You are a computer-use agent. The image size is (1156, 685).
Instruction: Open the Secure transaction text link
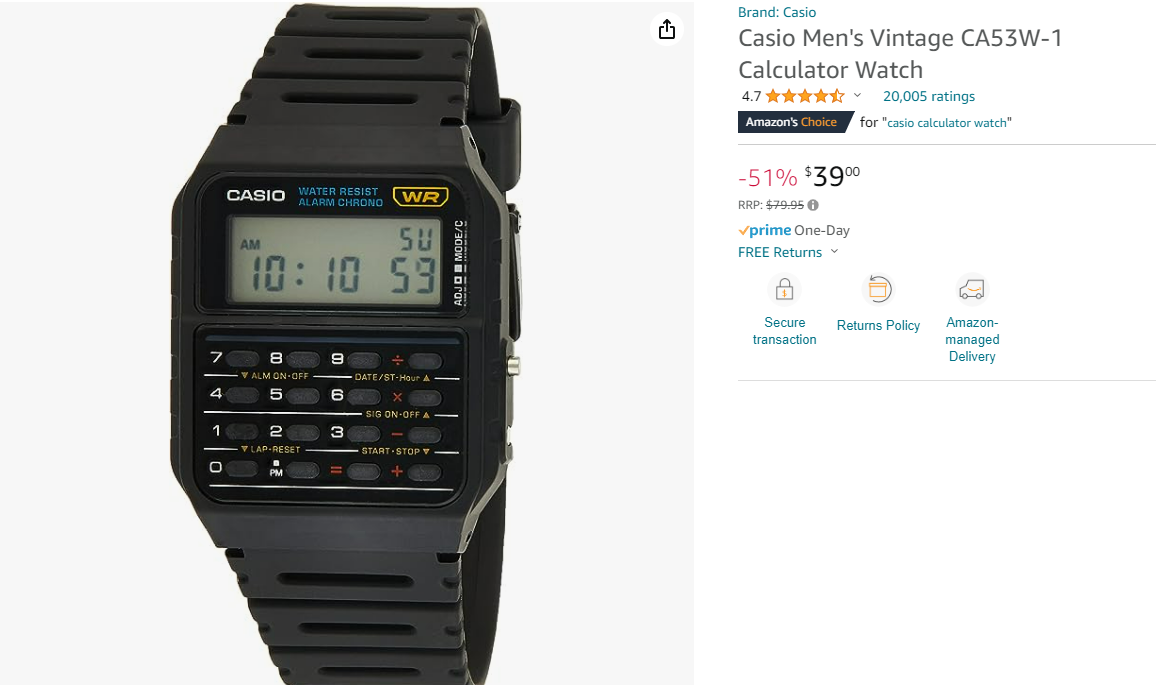tap(784, 331)
